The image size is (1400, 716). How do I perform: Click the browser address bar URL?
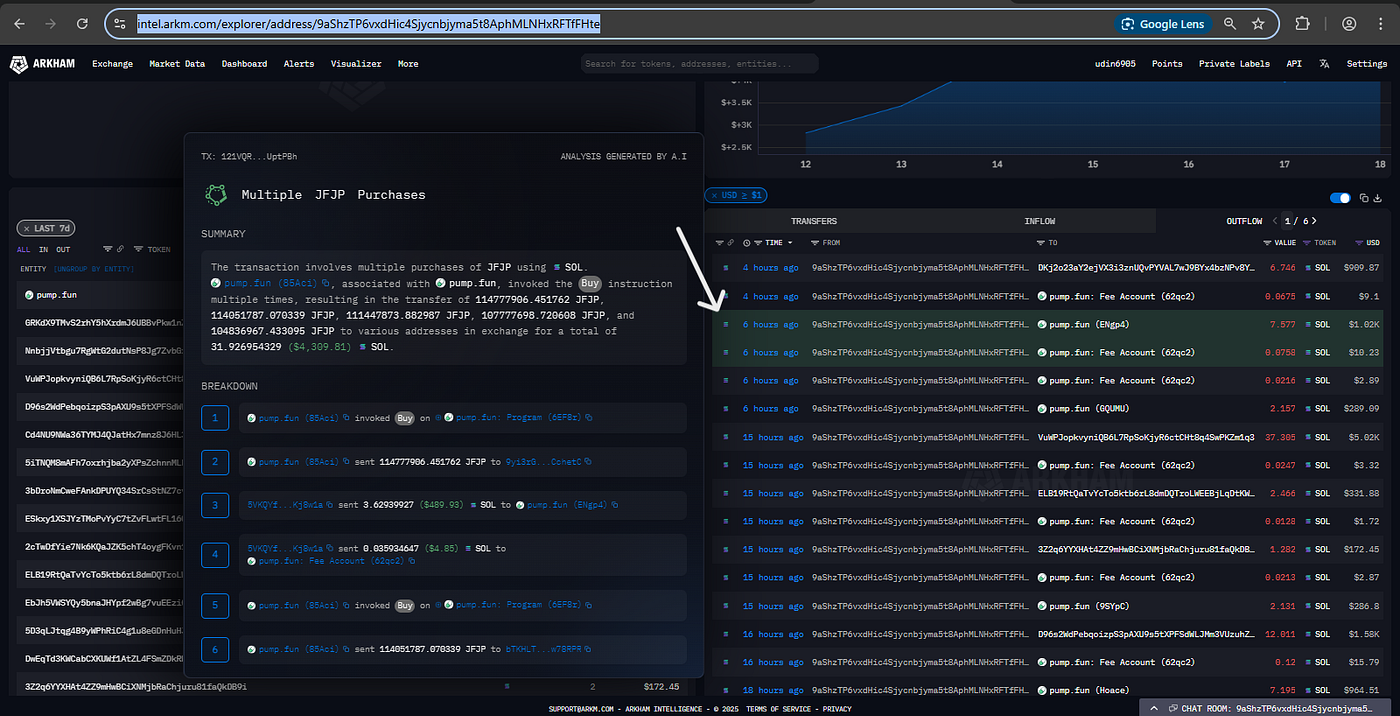coord(369,23)
